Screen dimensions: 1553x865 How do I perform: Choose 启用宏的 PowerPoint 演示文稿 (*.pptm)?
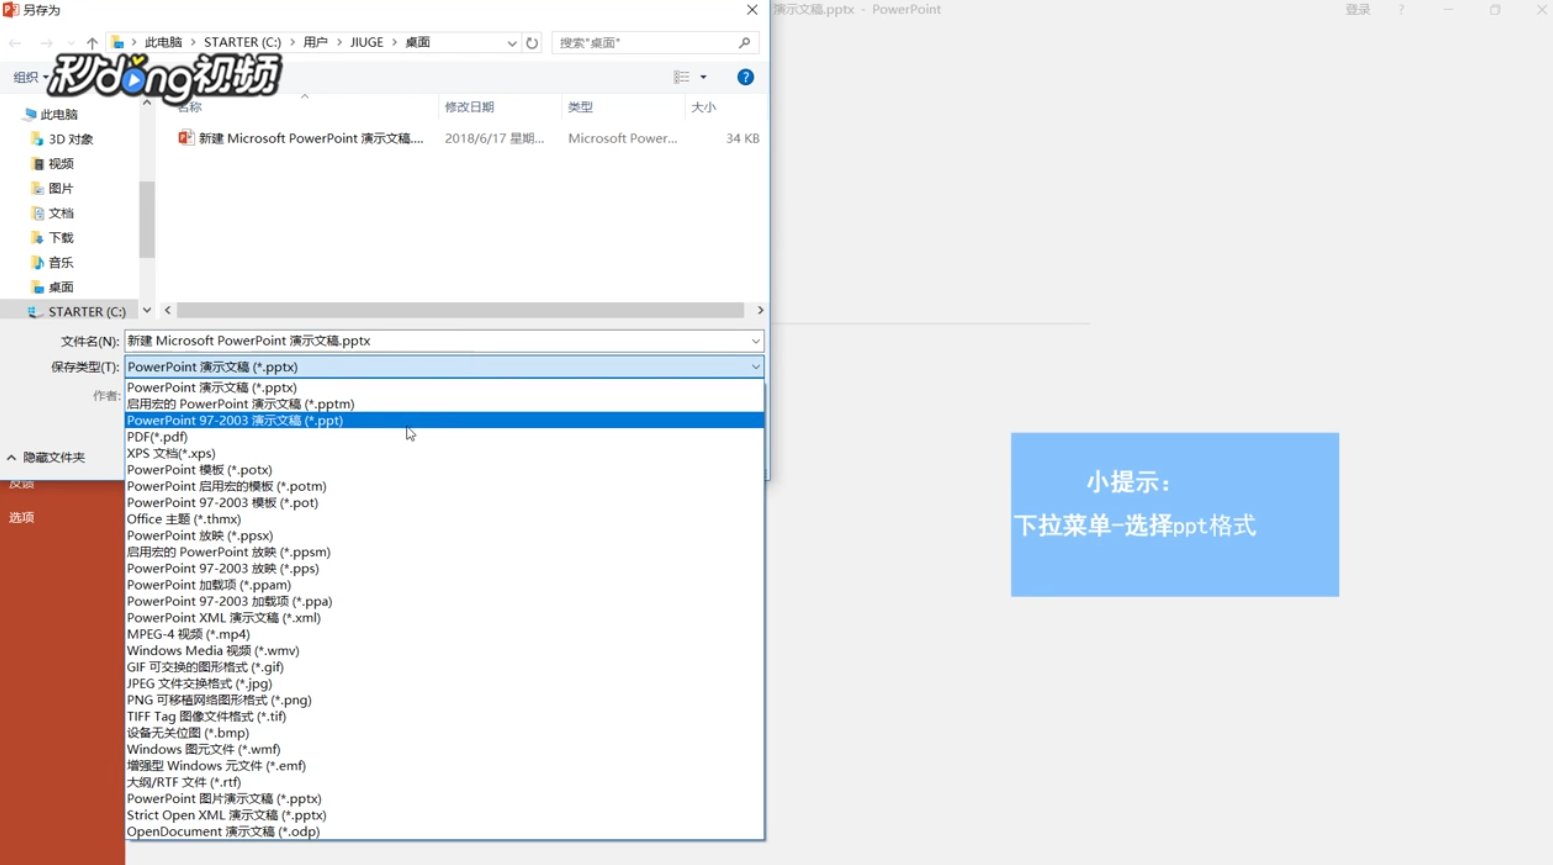point(444,404)
